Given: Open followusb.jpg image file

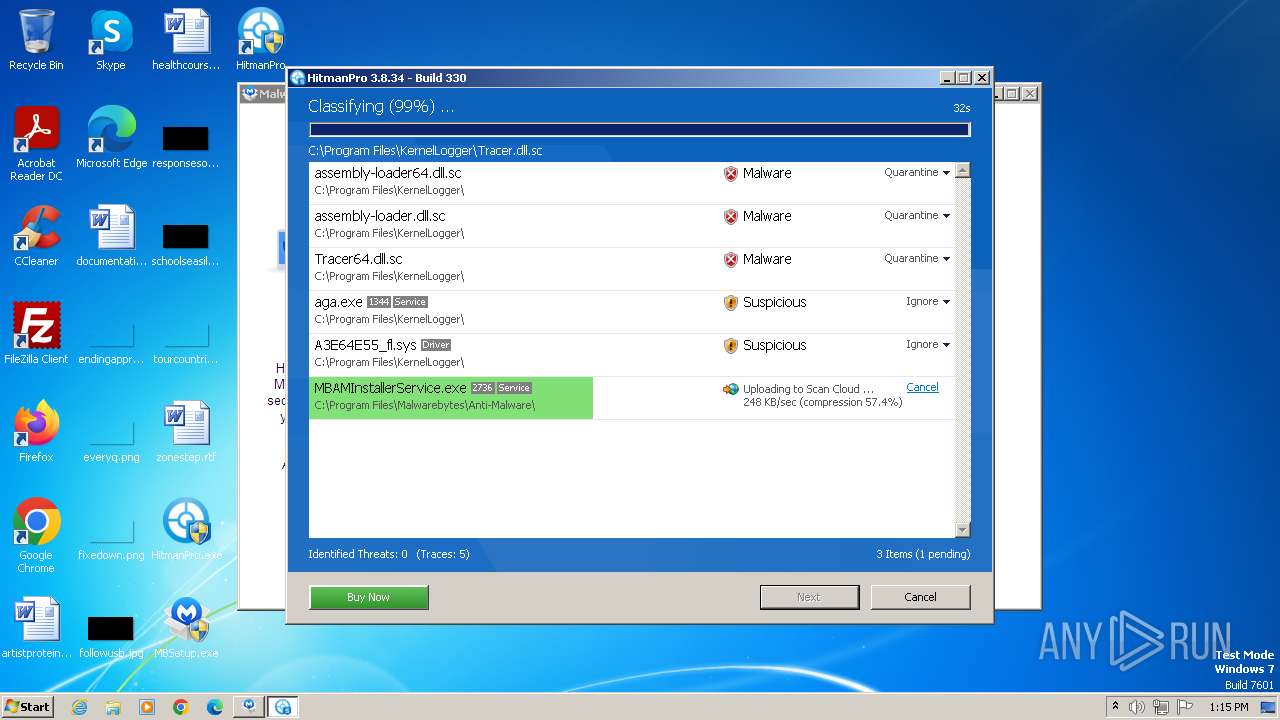Looking at the screenshot, I should pyautogui.click(x=111, y=634).
